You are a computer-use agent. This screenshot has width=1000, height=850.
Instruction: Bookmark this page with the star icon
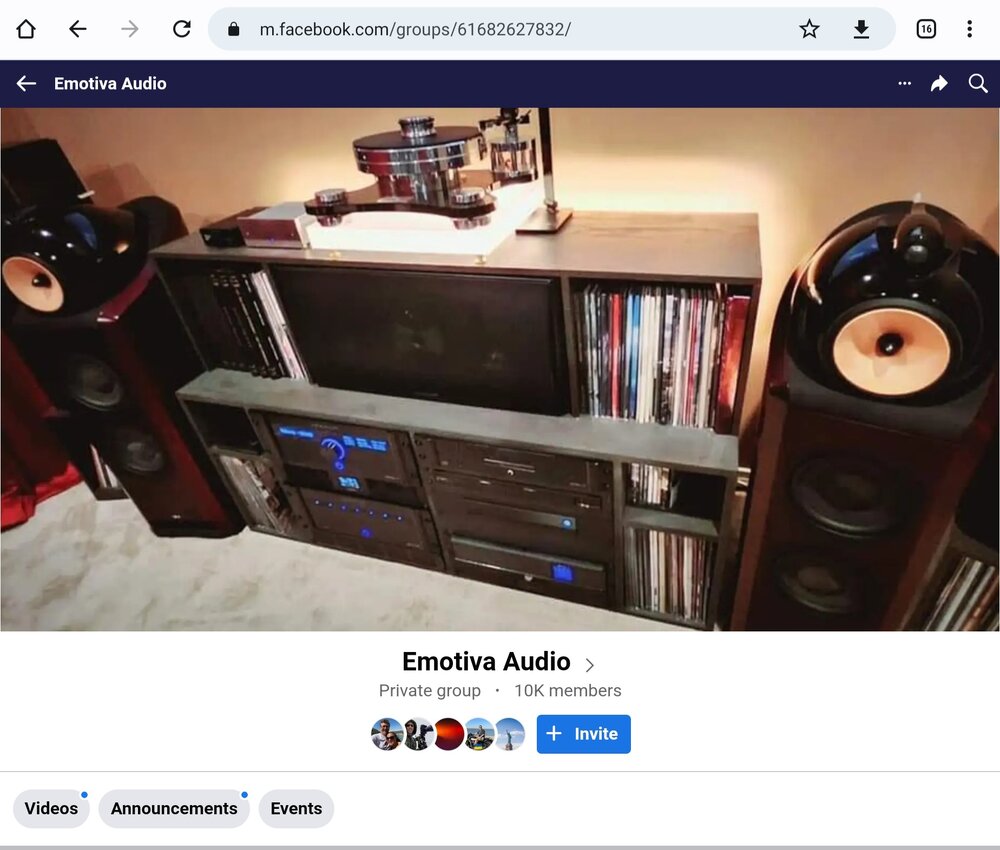(x=809, y=29)
